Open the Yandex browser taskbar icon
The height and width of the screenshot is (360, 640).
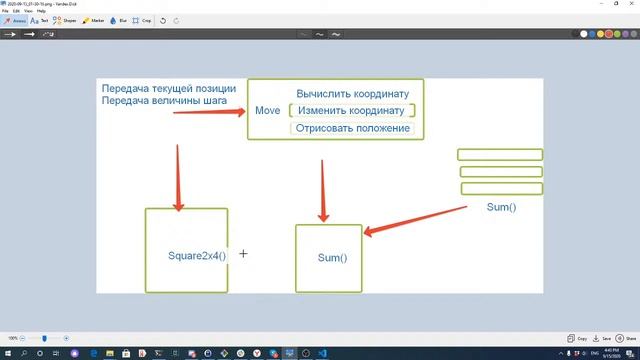coord(257,353)
